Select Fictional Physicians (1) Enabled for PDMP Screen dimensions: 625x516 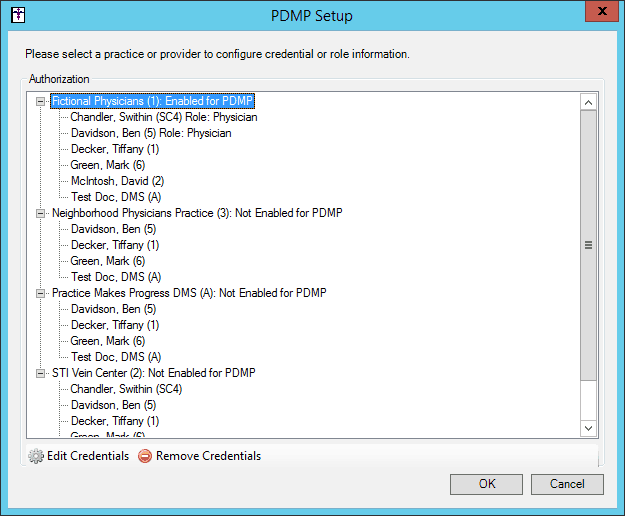click(153, 101)
